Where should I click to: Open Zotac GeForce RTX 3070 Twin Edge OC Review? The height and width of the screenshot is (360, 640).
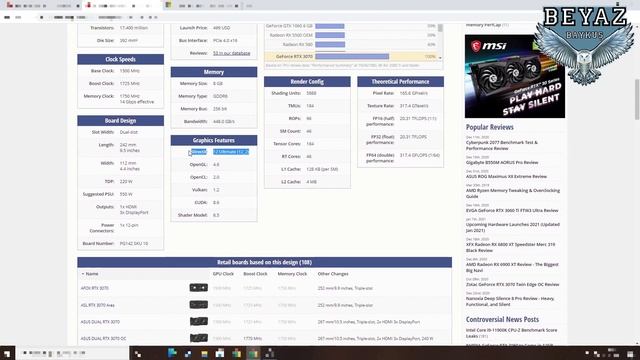pyautogui.click(x=512, y=284)
